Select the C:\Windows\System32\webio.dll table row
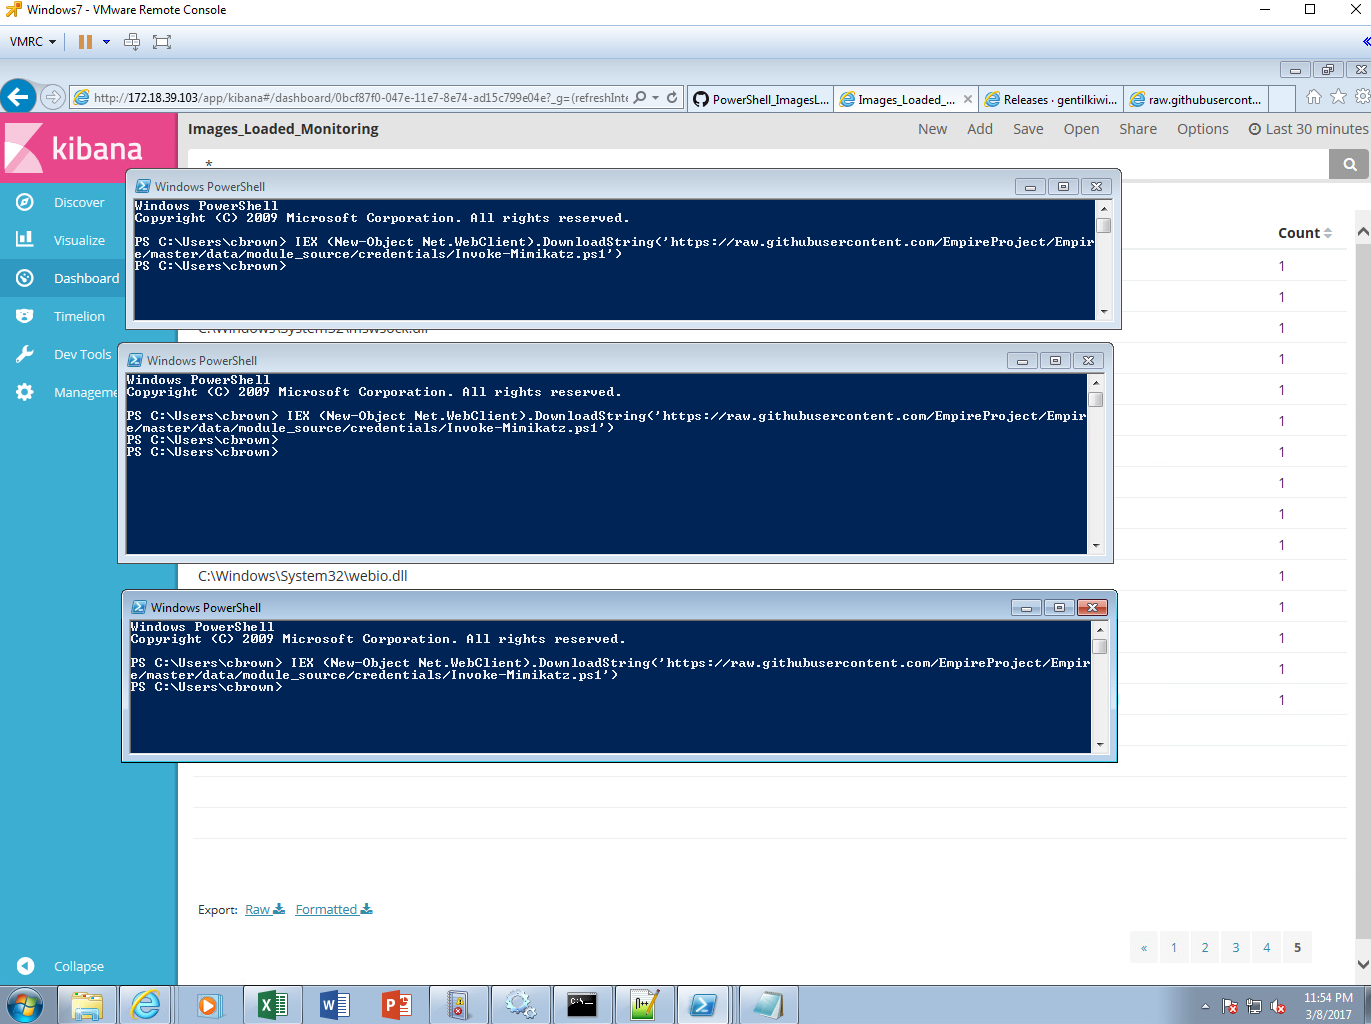 click(x=770, y=576)
